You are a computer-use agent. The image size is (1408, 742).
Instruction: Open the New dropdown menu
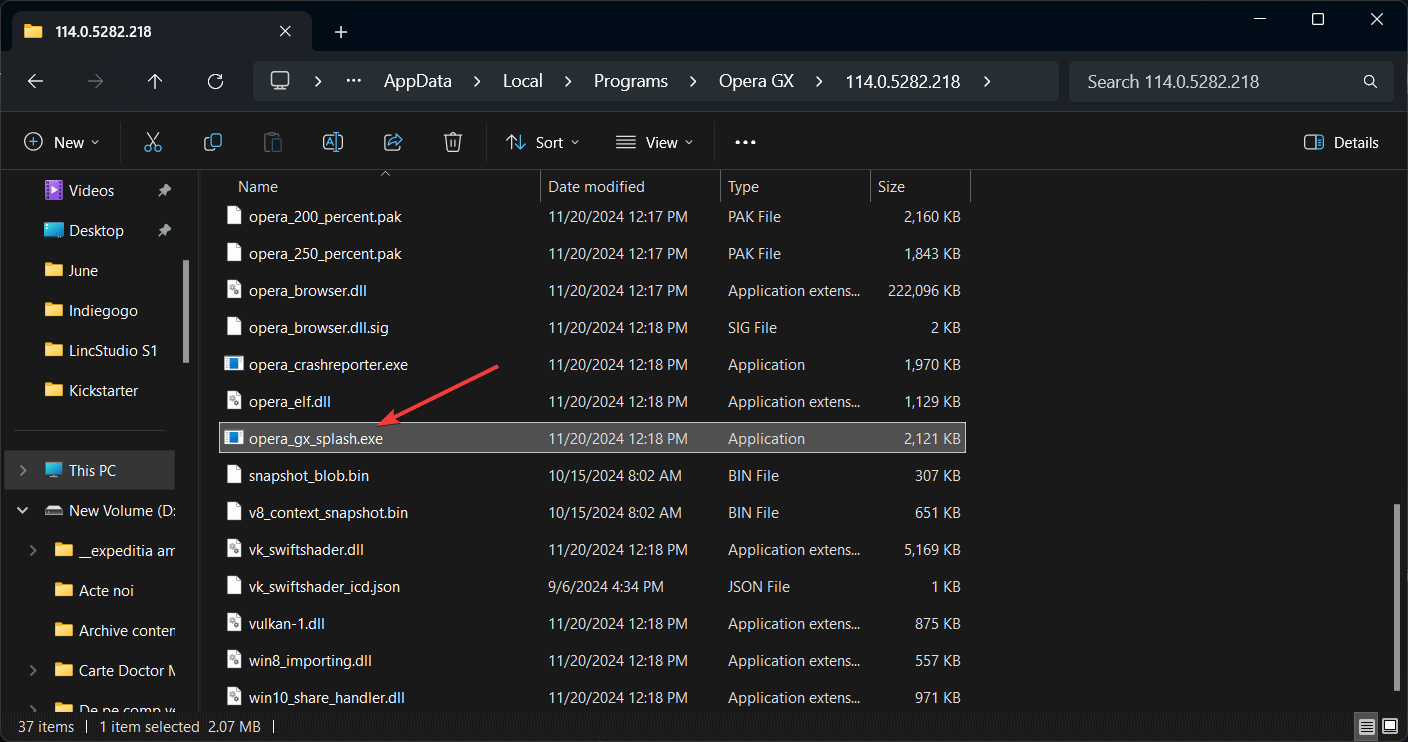(62, 142)
